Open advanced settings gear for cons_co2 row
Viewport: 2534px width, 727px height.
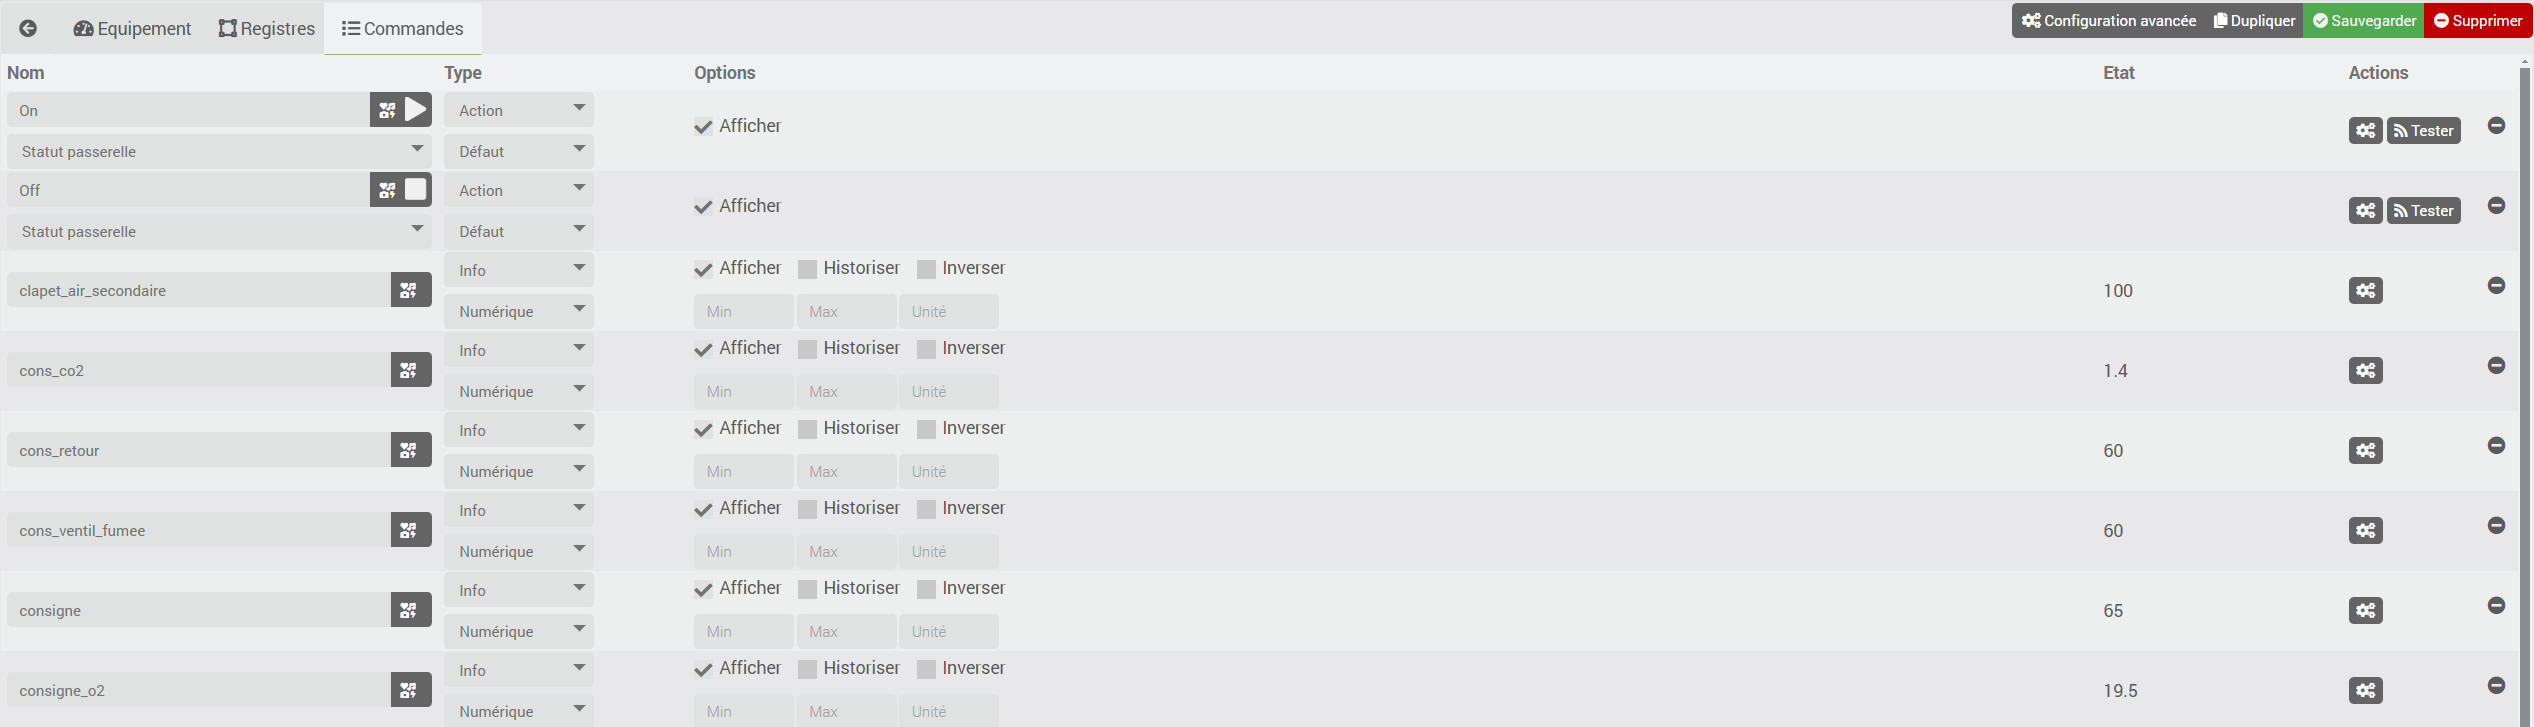point(2365,371)
